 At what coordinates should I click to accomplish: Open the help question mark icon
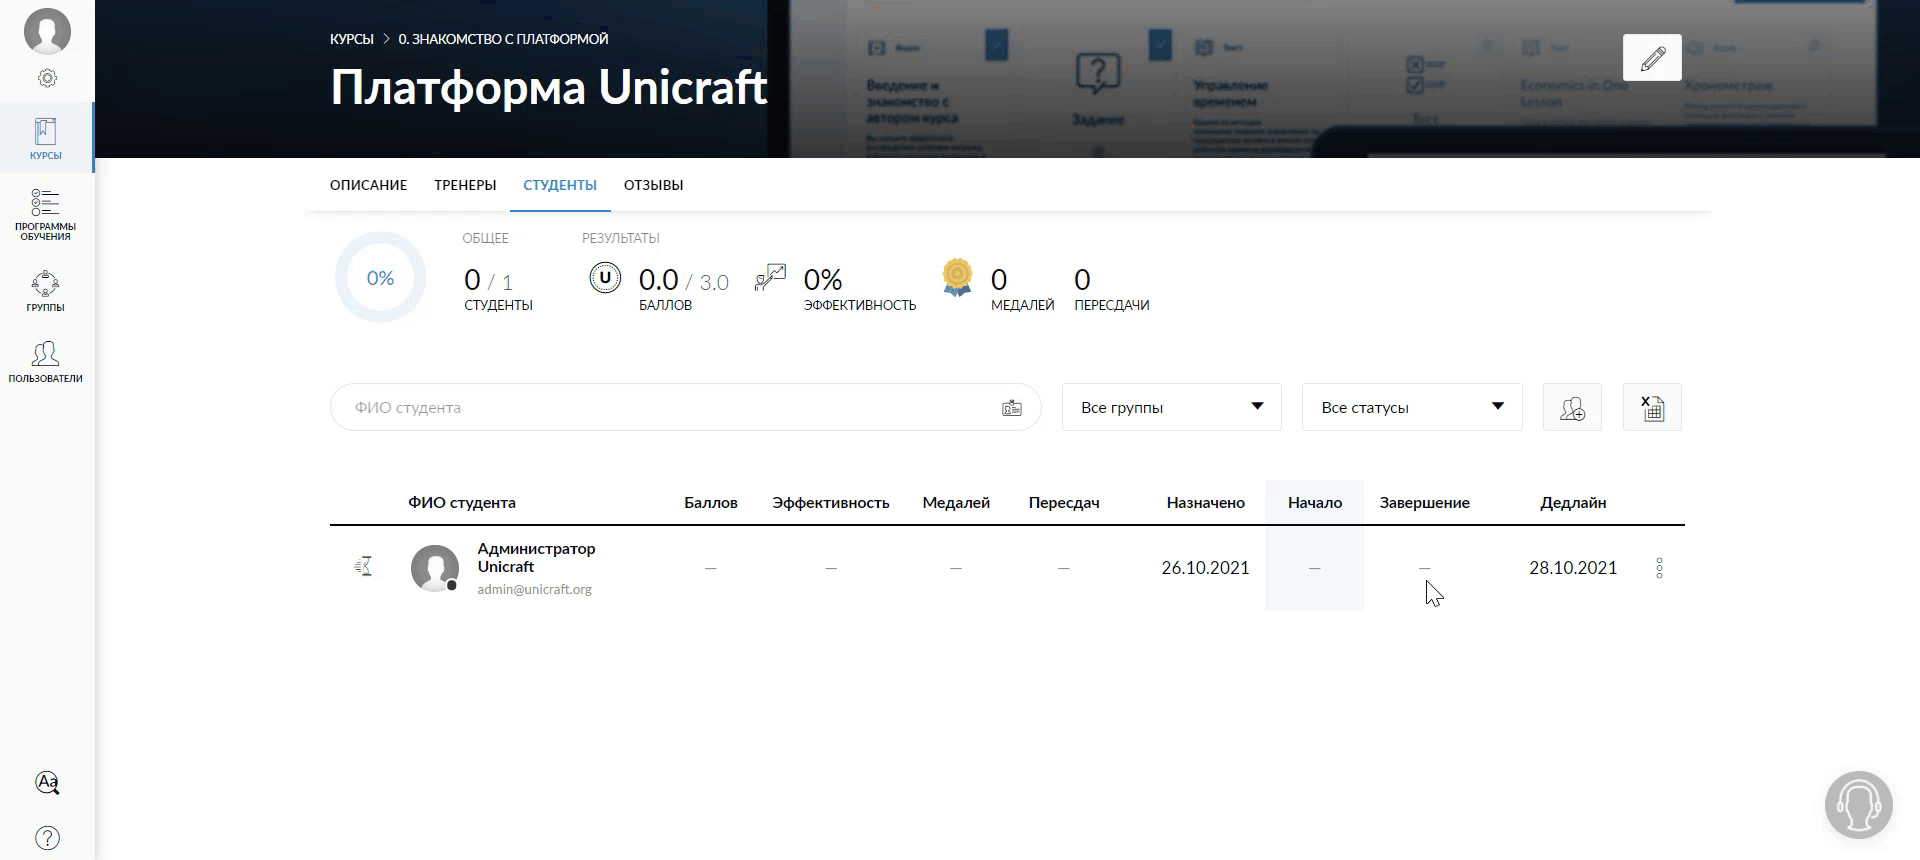[x=47, y=838]
